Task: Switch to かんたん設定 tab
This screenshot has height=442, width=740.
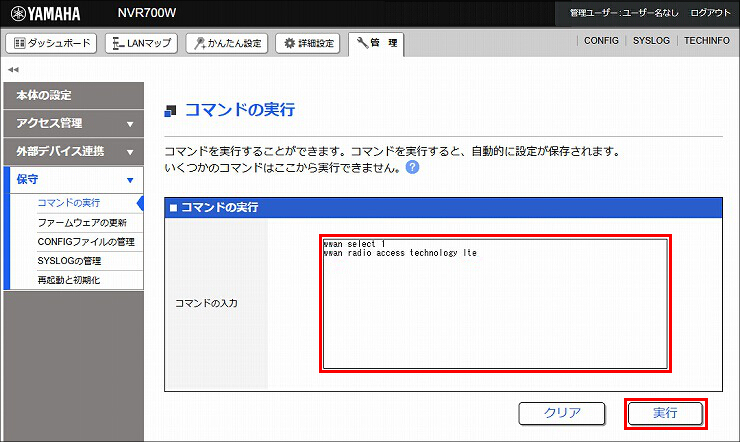Action: point(227,43)
